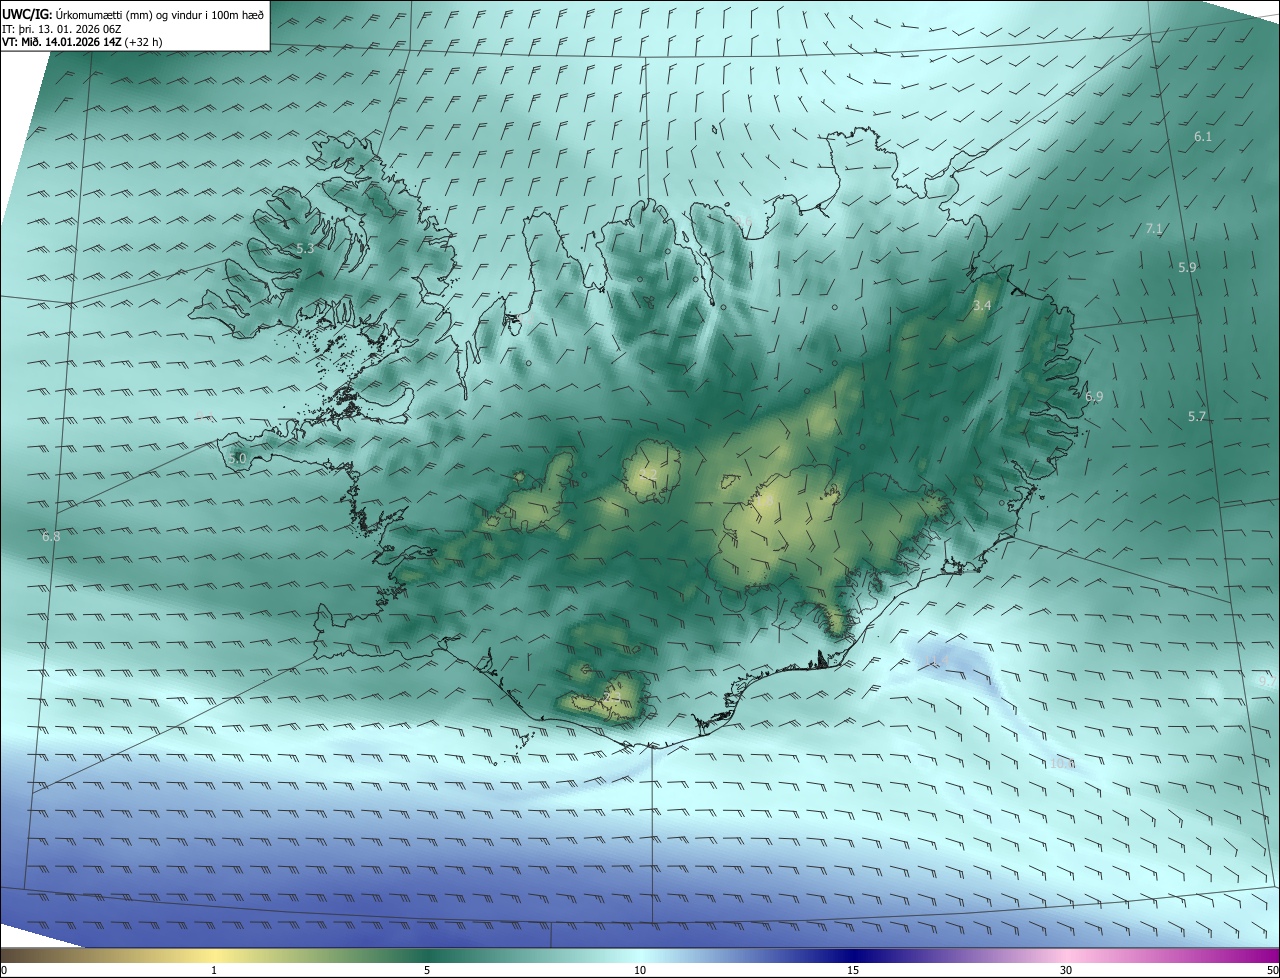Click the 30 tick on the color scale
The width and height of the screenshot is (1280, 978).
pos(1066,971)
